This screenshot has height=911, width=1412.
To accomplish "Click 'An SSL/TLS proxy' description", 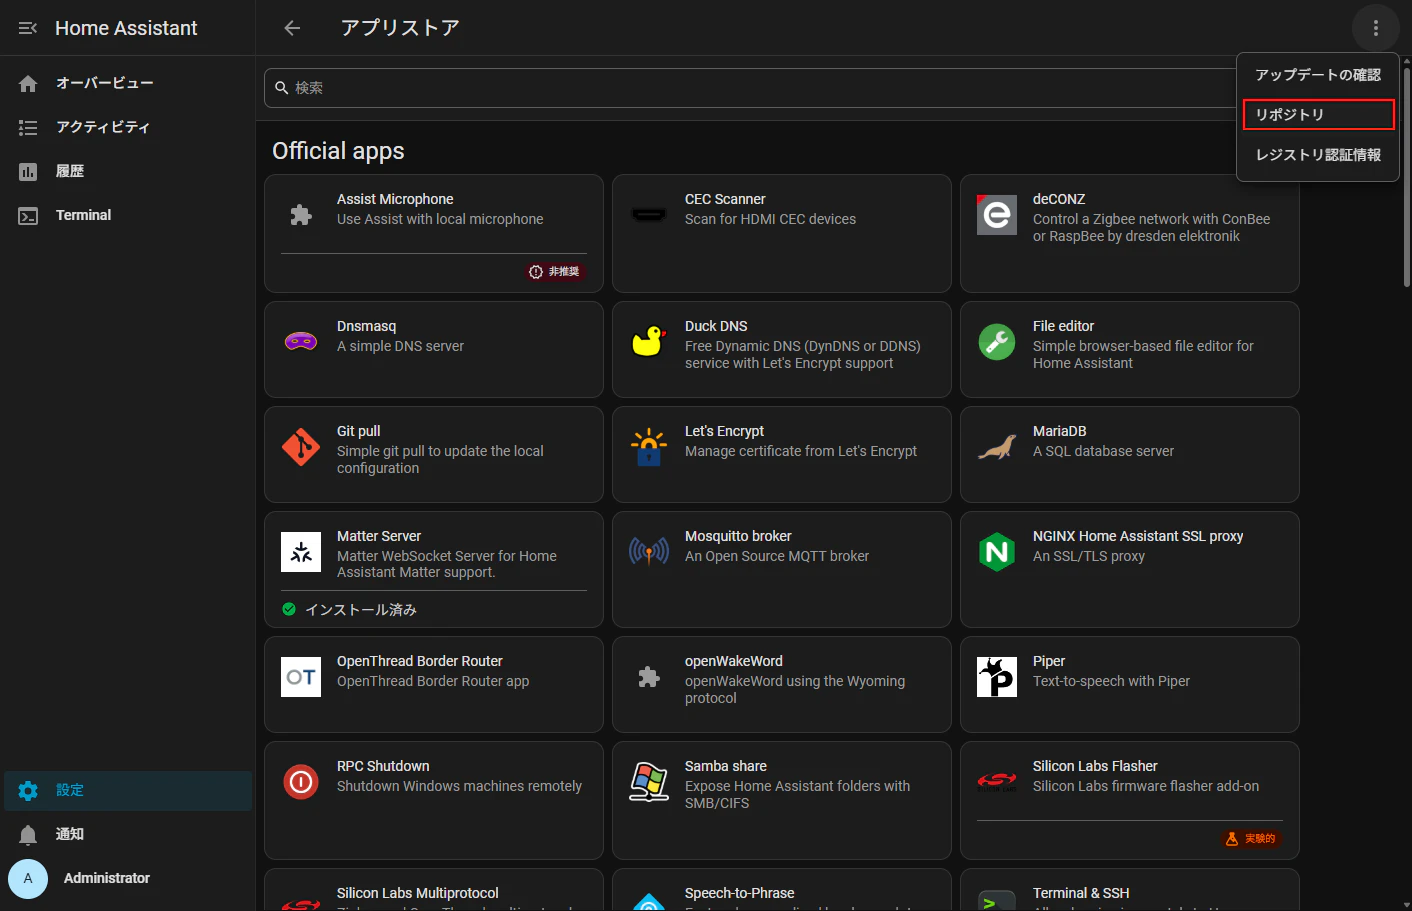I will [1089, 556].
